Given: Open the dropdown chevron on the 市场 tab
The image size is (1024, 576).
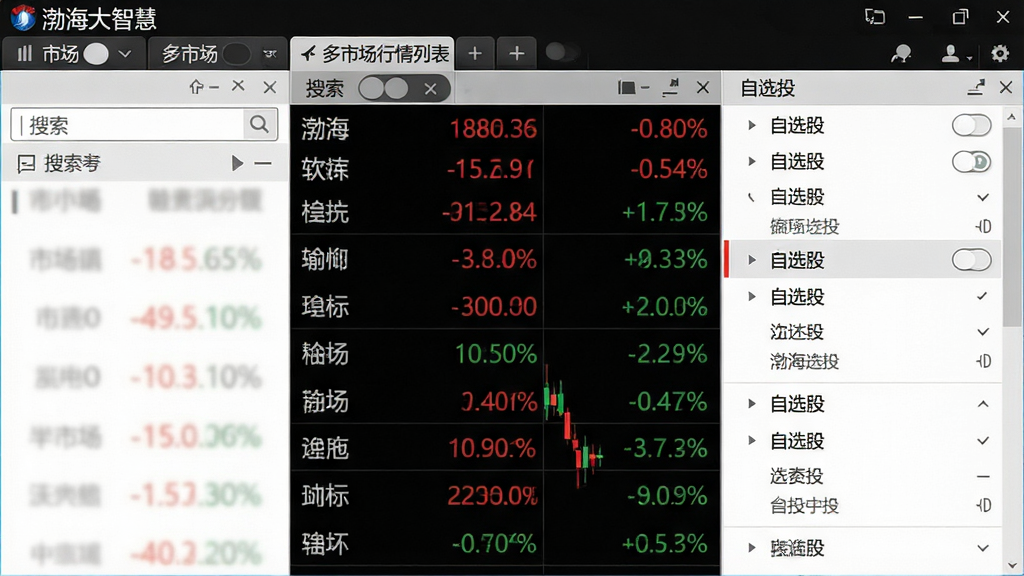Looking at the screenshot, I should (125, 54).
